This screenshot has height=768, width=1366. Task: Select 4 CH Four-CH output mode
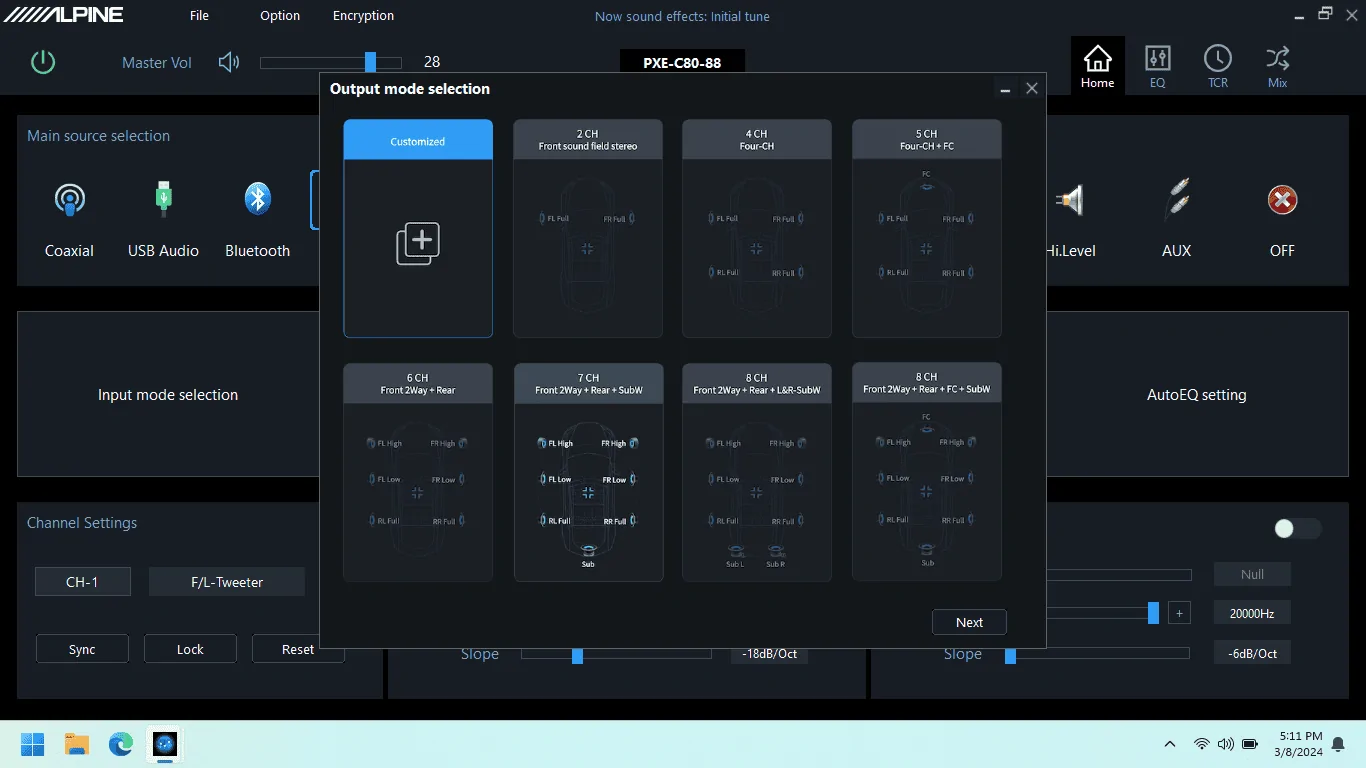757,229
